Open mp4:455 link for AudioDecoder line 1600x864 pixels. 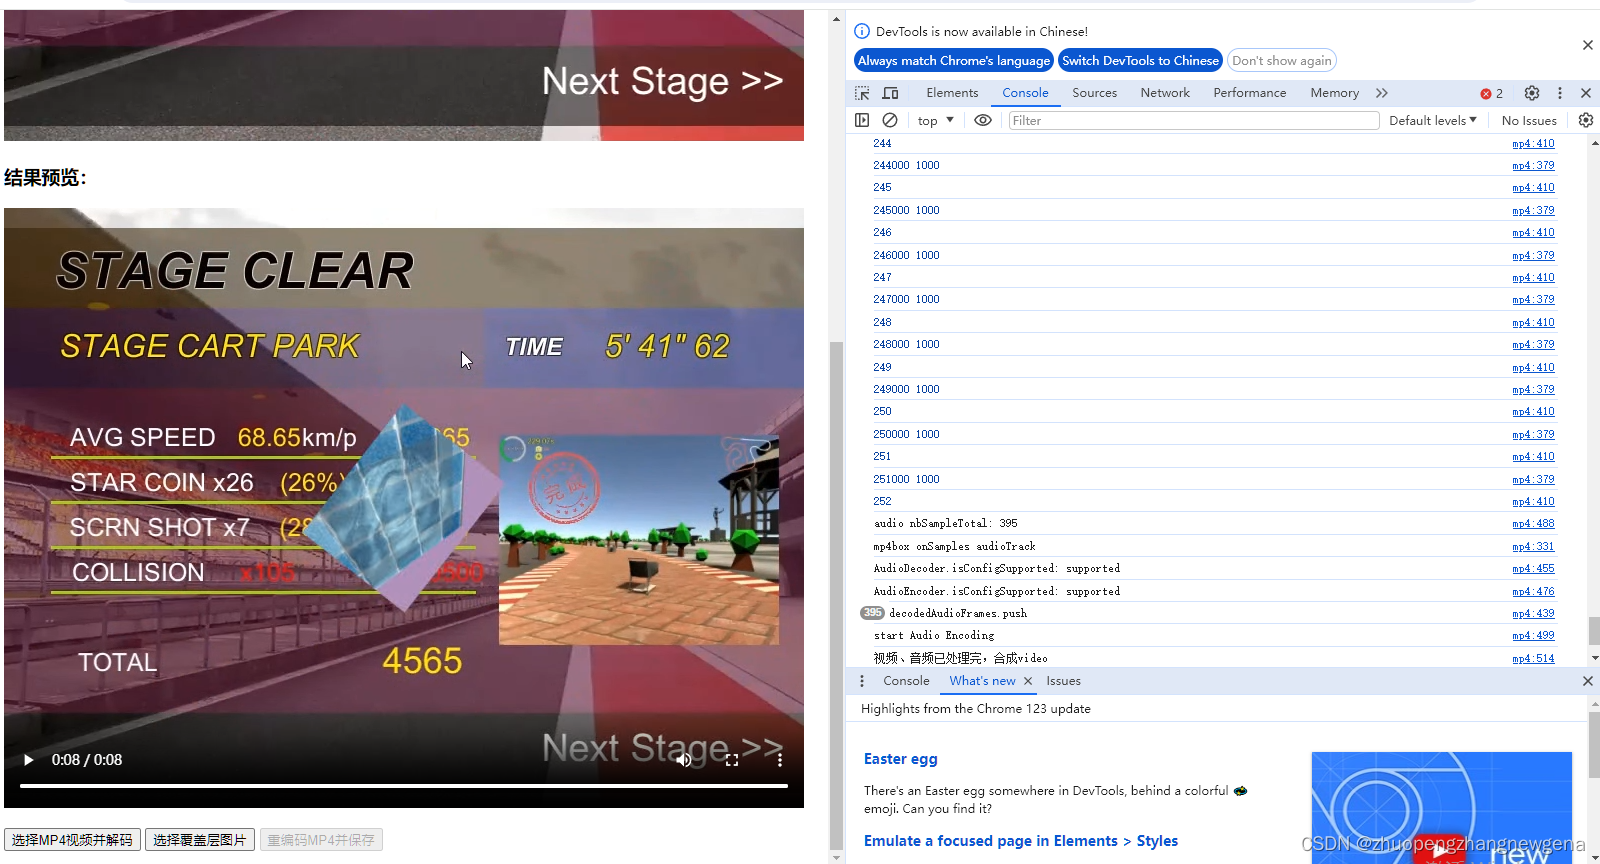(1533, 569)
